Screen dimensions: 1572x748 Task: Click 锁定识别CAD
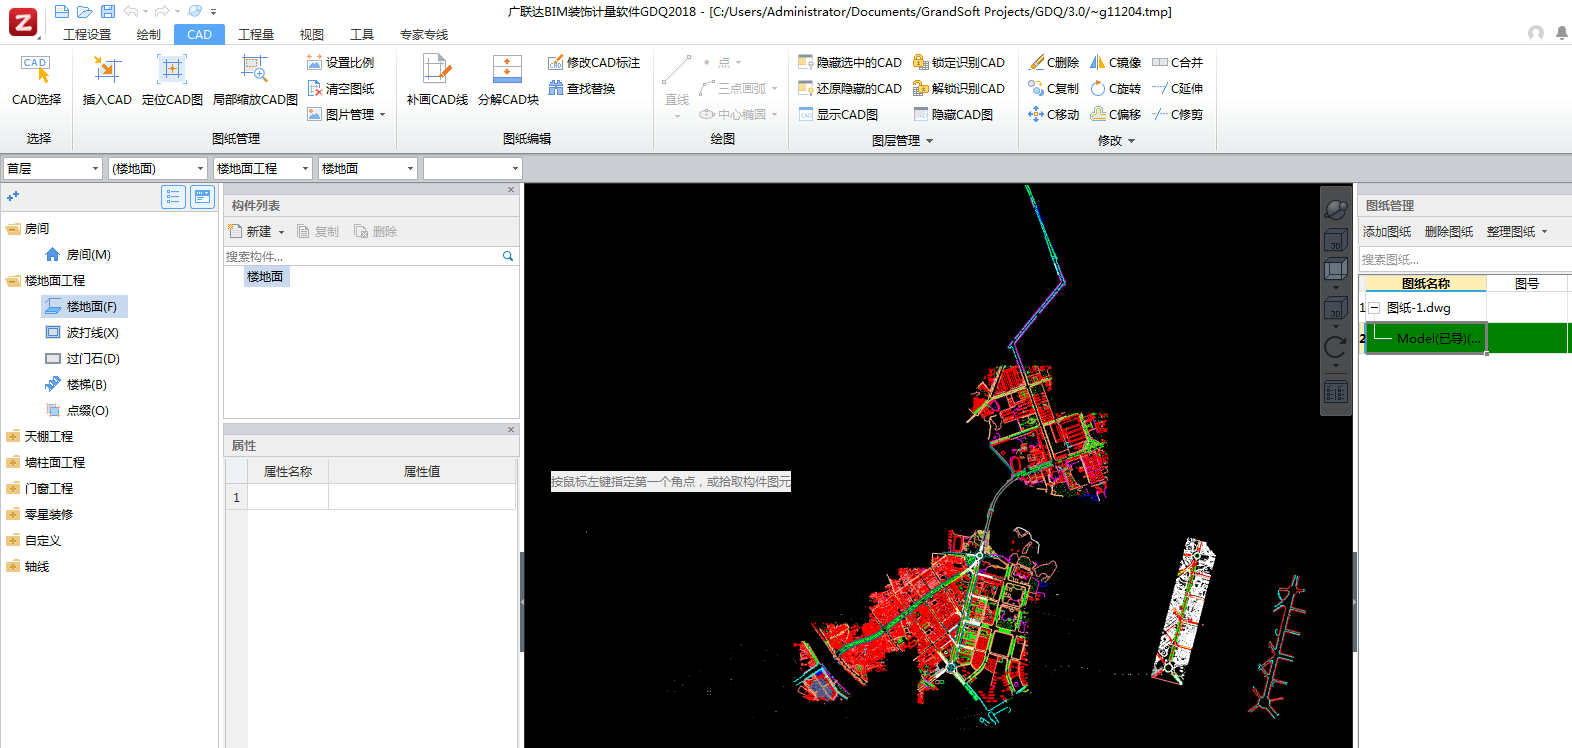(959, 62)
